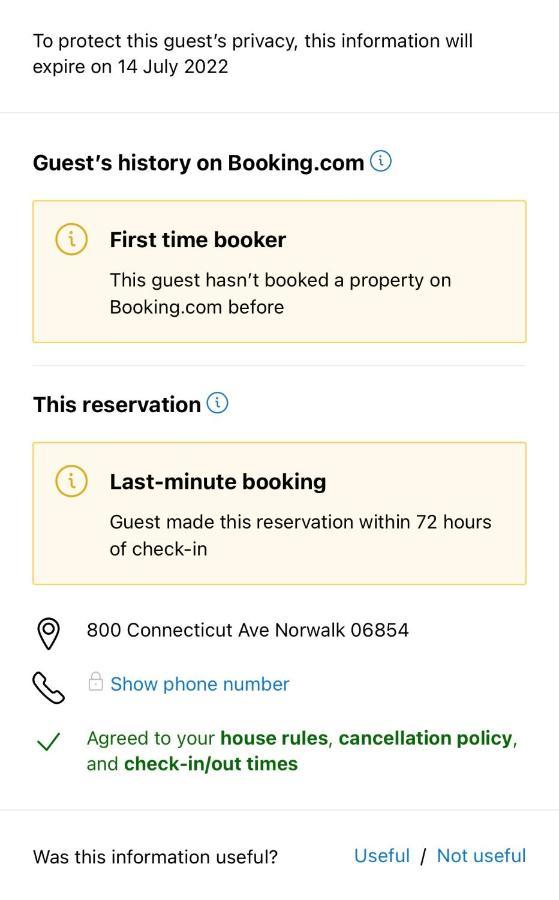Mark information as Useful
559x900 pixels.
point(382,855)
